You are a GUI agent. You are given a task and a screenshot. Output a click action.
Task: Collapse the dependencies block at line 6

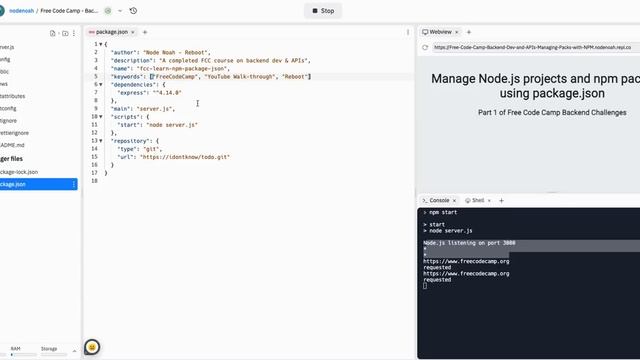click(101, 84)
